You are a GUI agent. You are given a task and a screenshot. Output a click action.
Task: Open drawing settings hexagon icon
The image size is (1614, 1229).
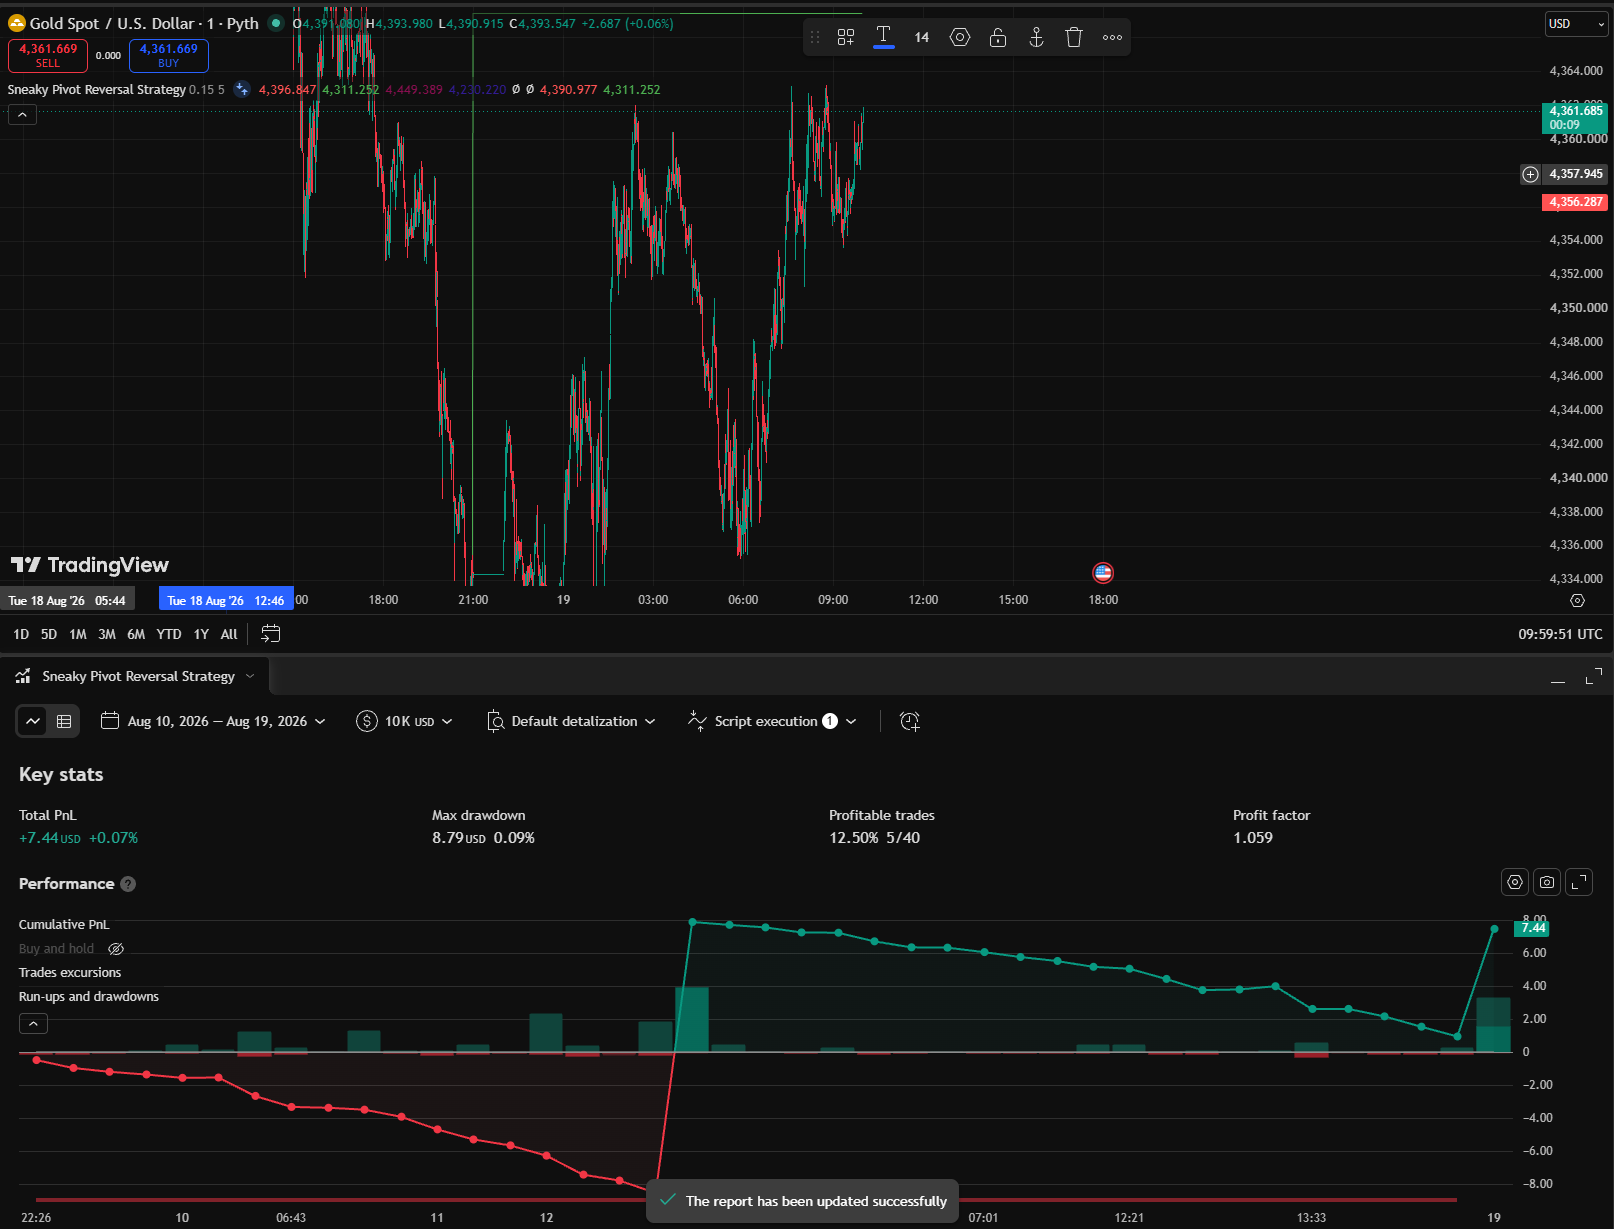pyautogui.click(x=960, y=37)
